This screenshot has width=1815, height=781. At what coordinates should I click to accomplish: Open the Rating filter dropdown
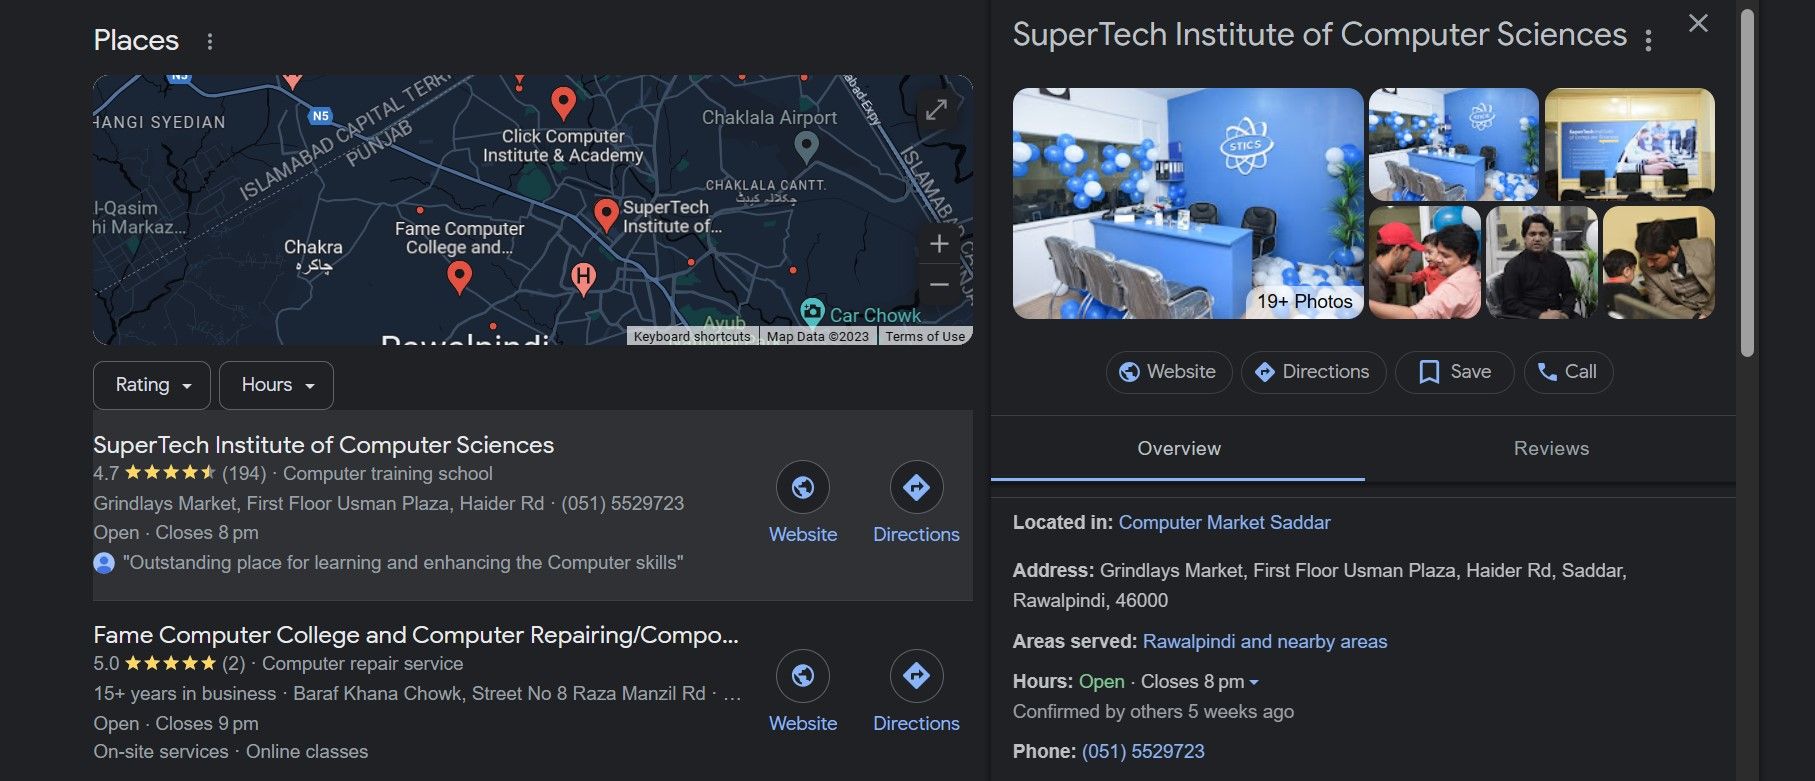(152, 385)
